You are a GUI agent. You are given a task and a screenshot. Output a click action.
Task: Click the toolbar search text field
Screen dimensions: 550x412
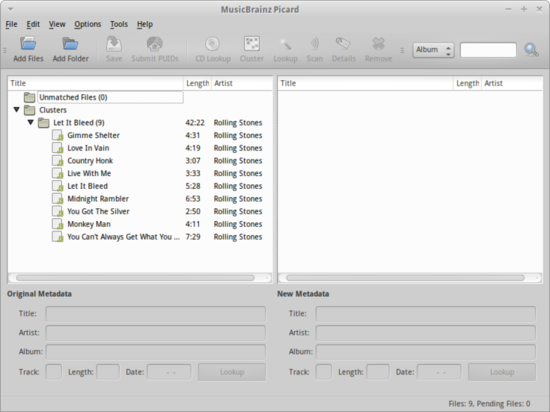click(x=488, y=50)
